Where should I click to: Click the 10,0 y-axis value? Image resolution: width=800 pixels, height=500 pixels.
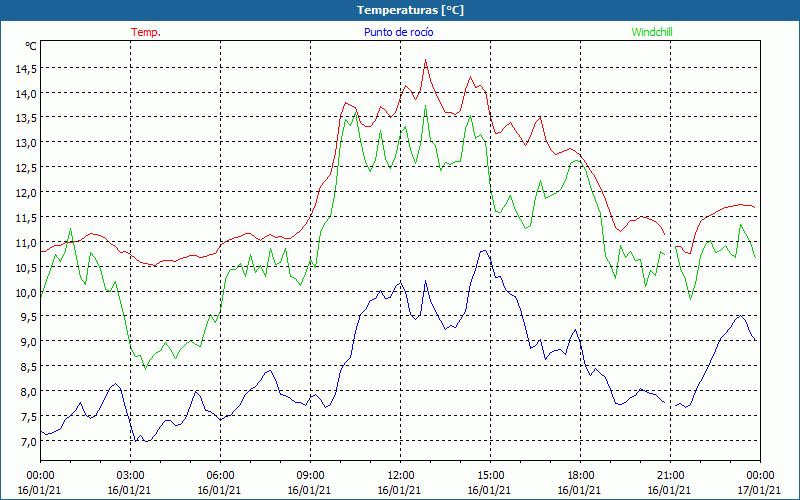tap(26, 292)
